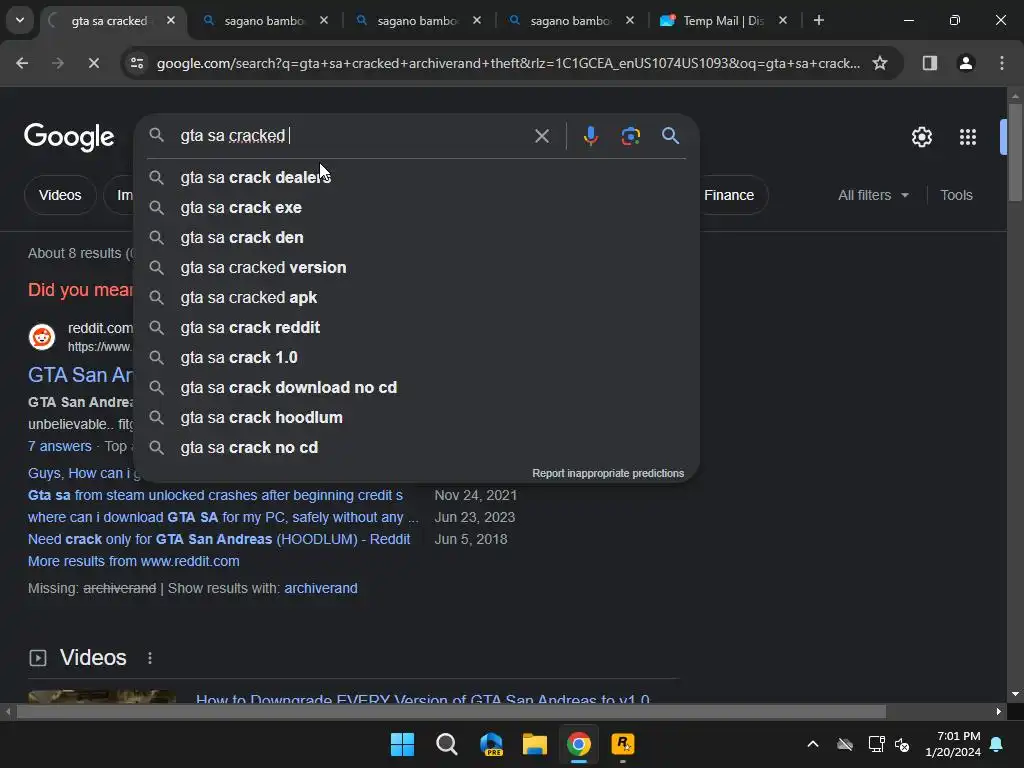The image size is (1024, 768).
Task: Open the Google apps grid
Action: [968, 137]
